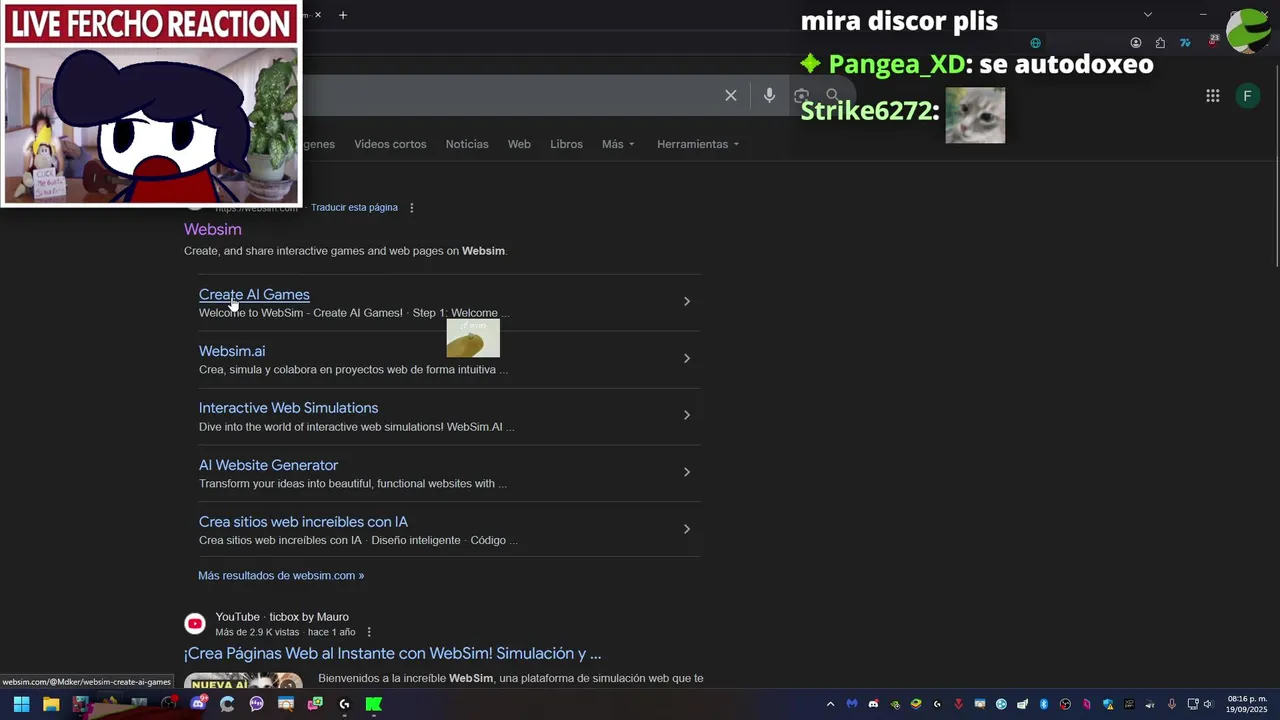Open network icon in system tray
The height and width of the screenshot is (720, 1280).
[x=1193, y=704]
